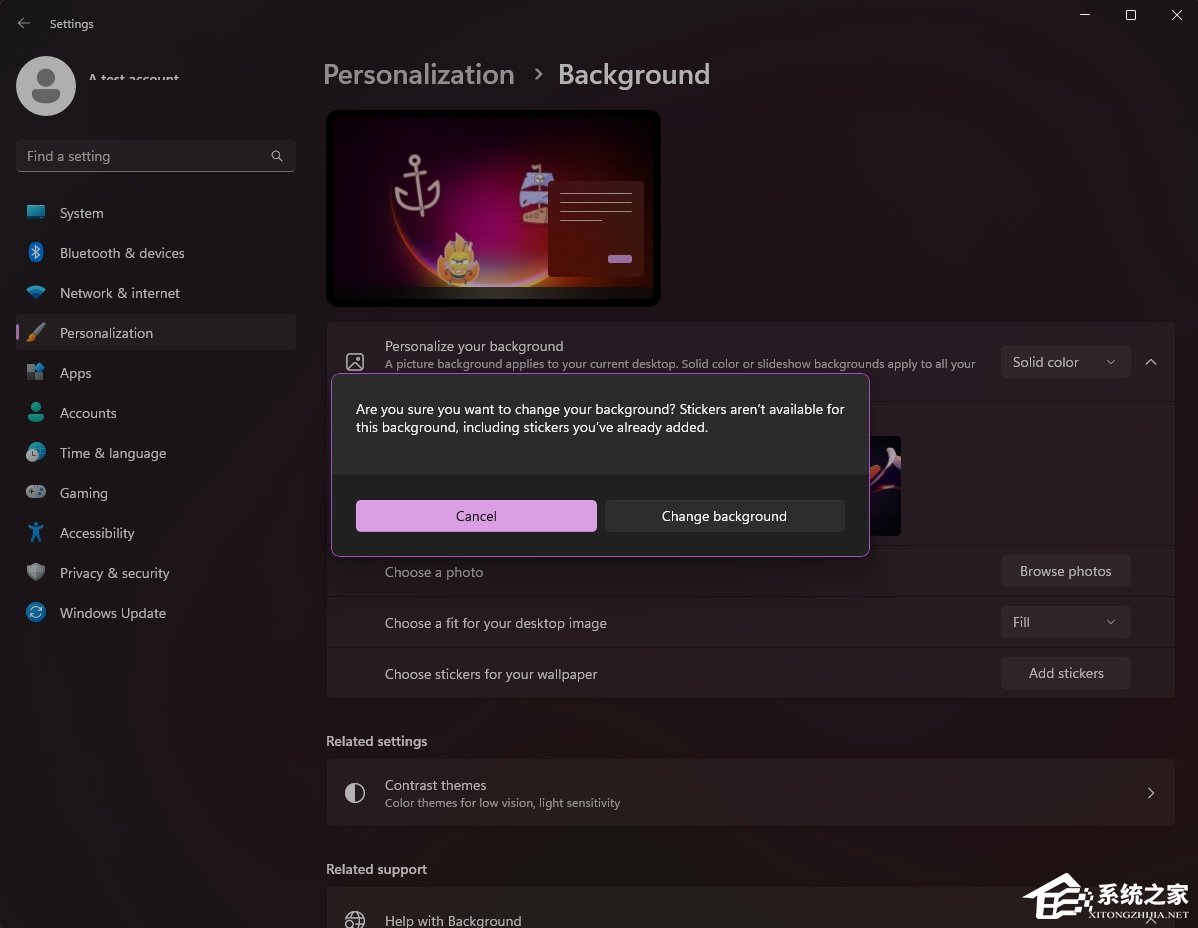
Task: Click the Contrast themes half-circle icon
Action: pos(355,793)
